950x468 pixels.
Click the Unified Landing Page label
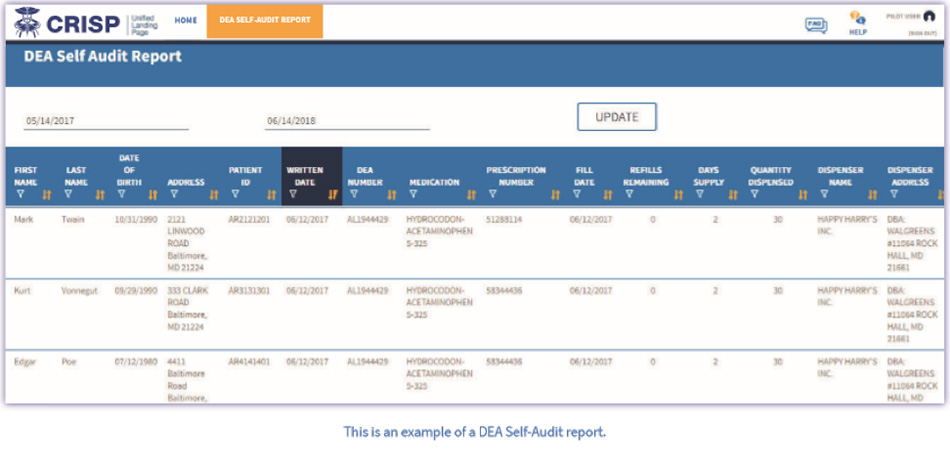click(x=143, y=24)
